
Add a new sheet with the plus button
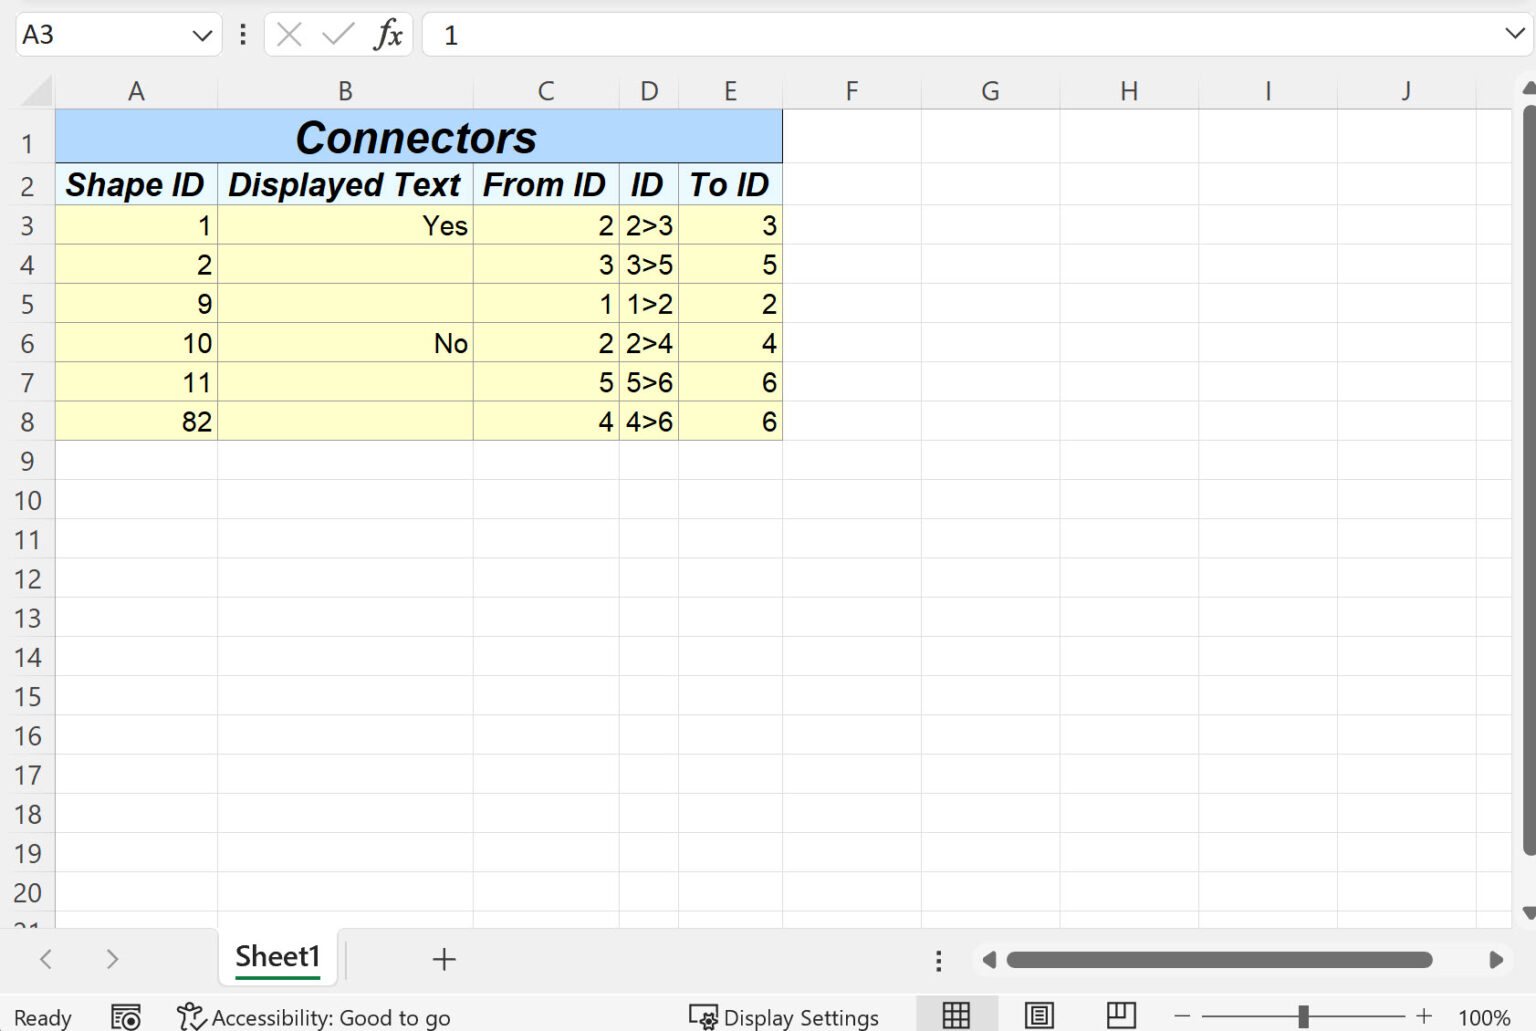tap(444, 960)
